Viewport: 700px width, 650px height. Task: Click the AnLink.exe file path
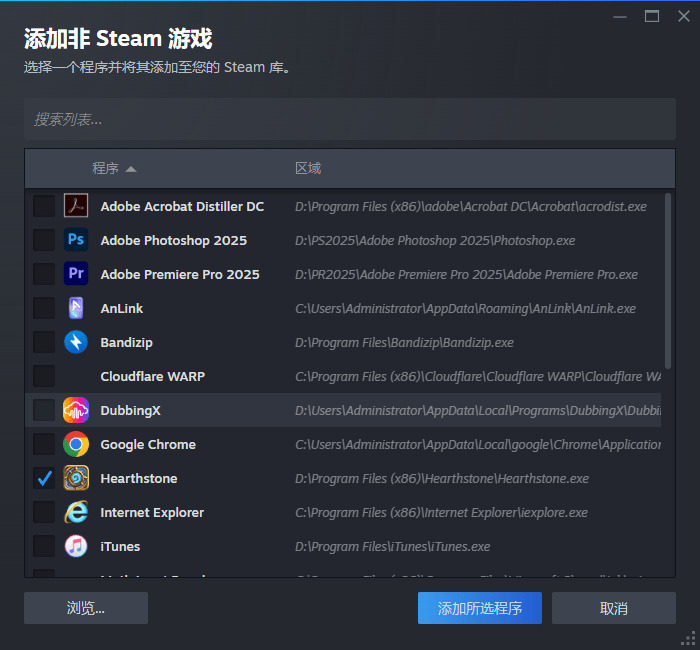465,308
